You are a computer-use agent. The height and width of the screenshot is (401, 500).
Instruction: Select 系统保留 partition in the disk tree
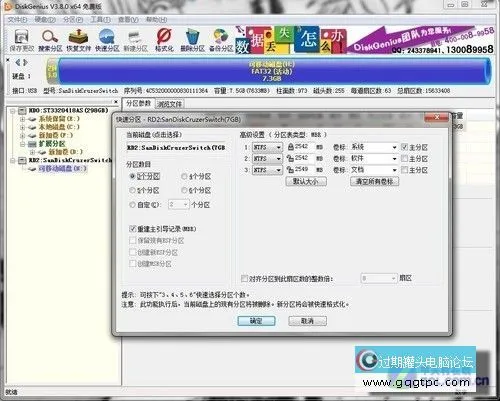59,119
